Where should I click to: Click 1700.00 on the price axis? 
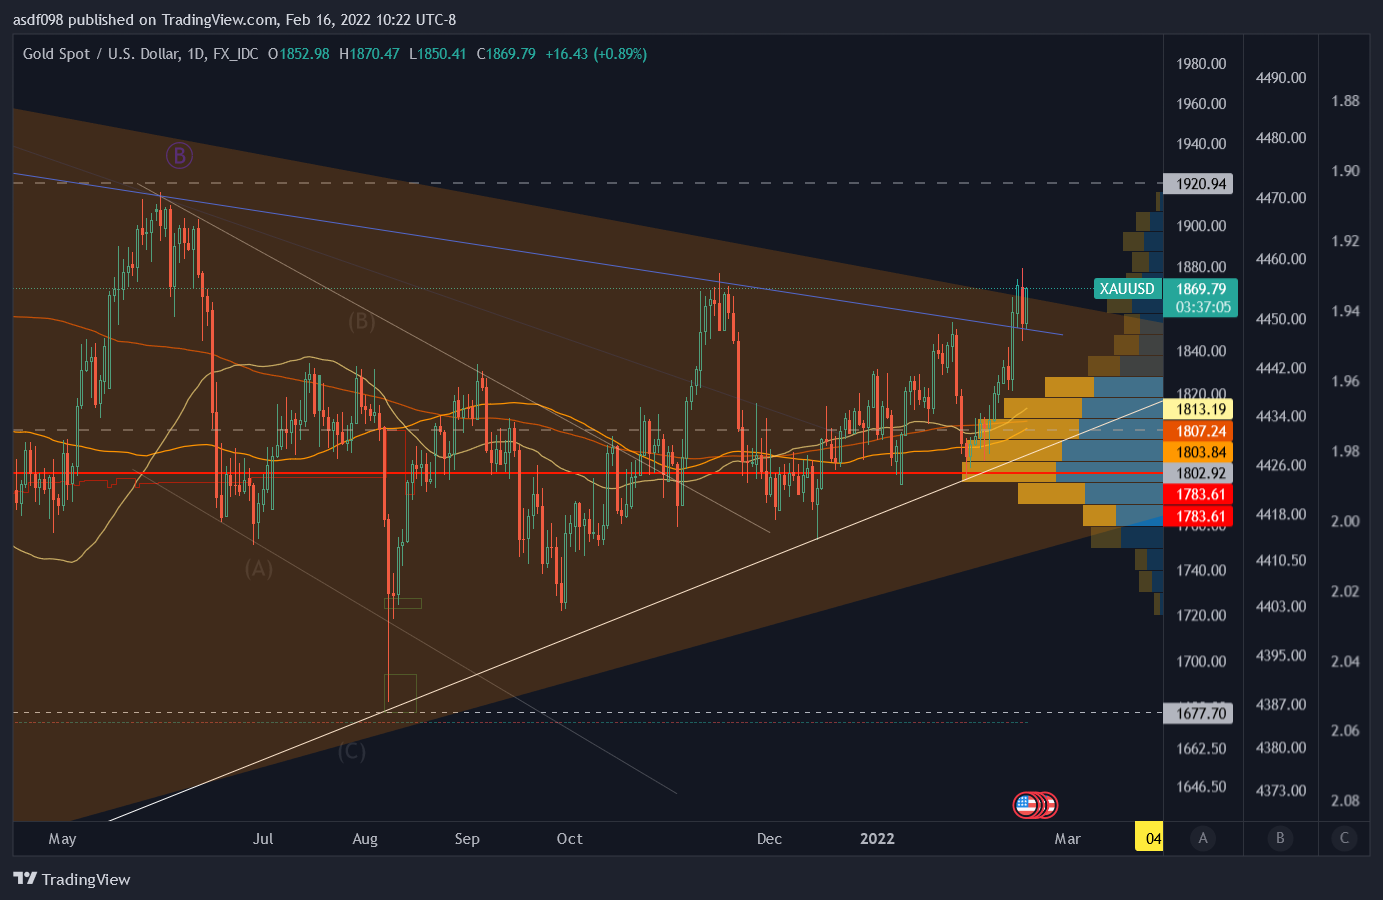tap(1201, 661)
